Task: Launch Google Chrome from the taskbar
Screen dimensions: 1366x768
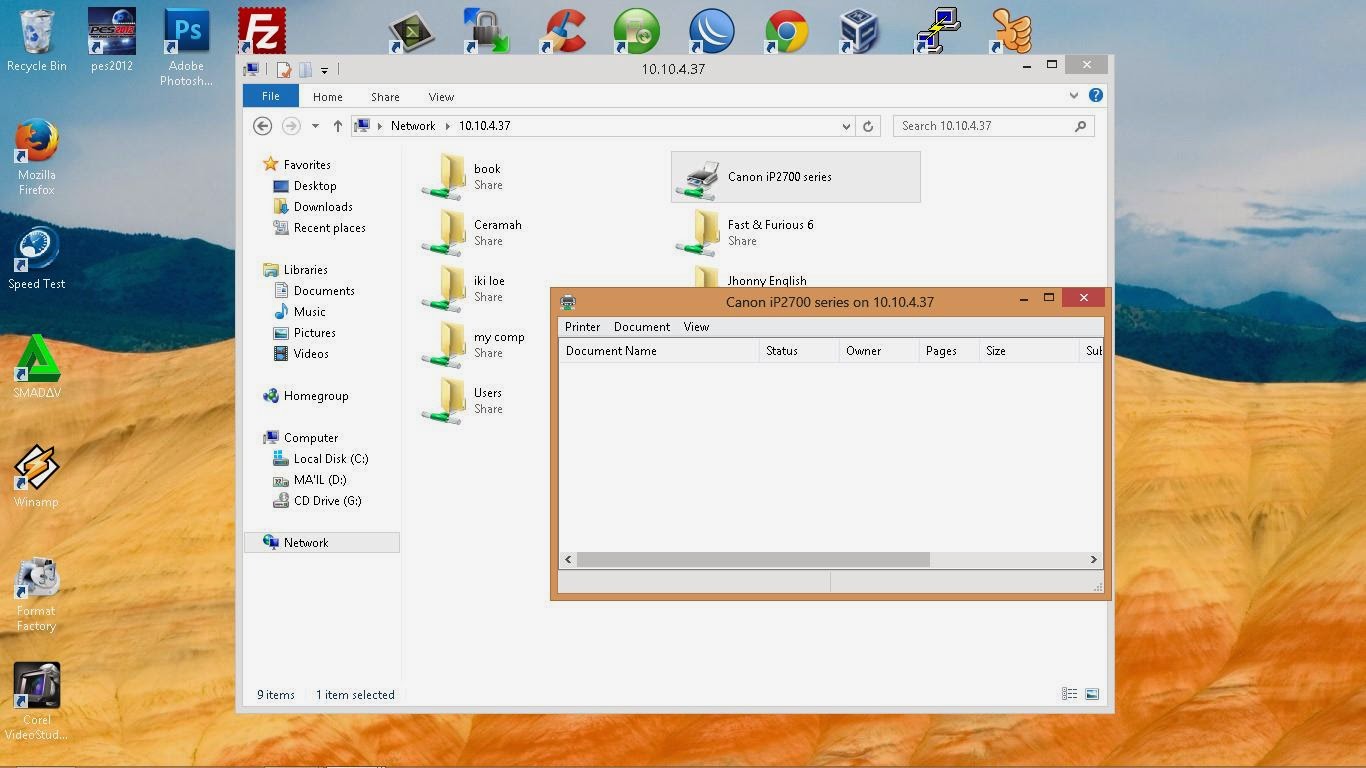Action: [x=786, y=30]
